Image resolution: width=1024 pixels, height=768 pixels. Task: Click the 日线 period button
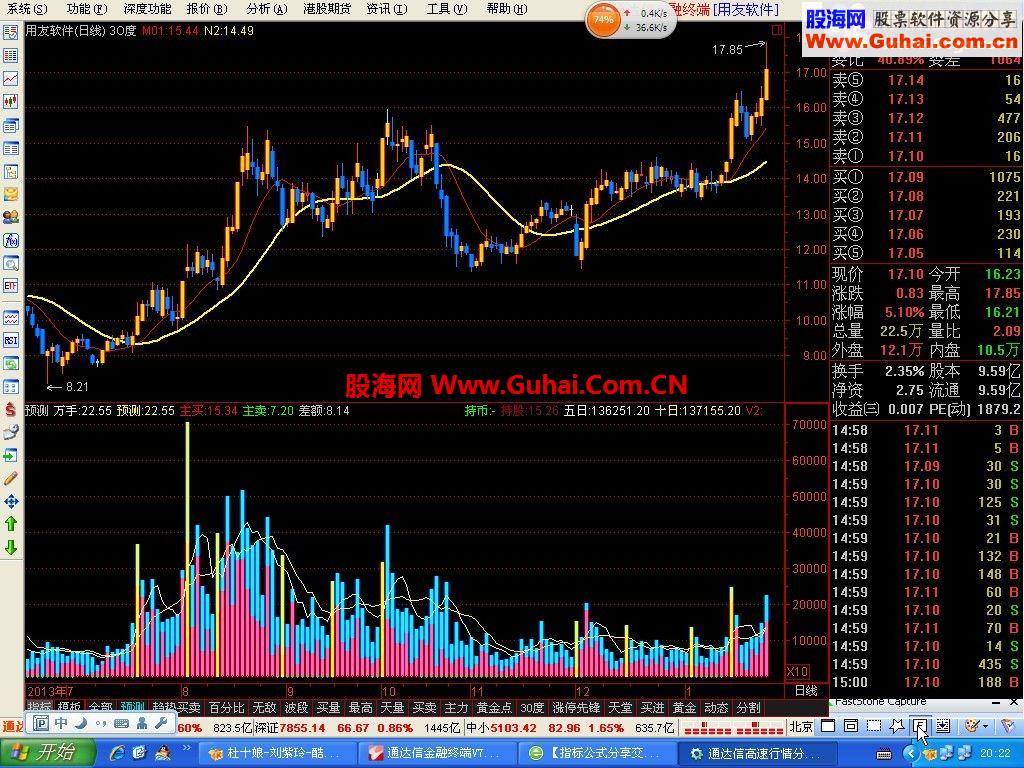[x=806, y=690]
